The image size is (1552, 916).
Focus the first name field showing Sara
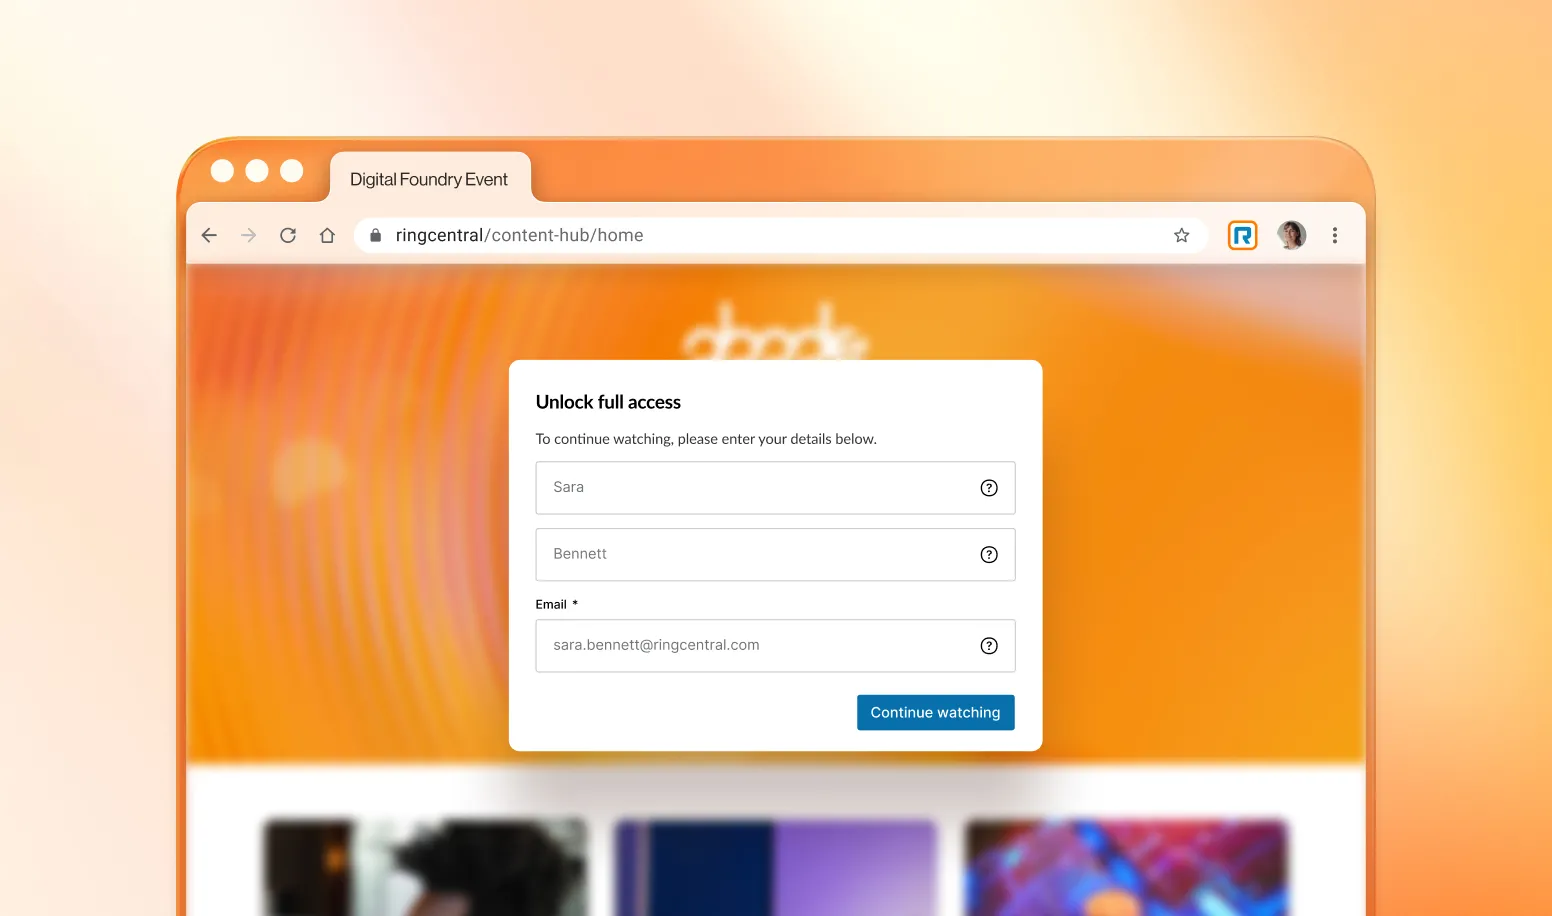click(776, 488)
